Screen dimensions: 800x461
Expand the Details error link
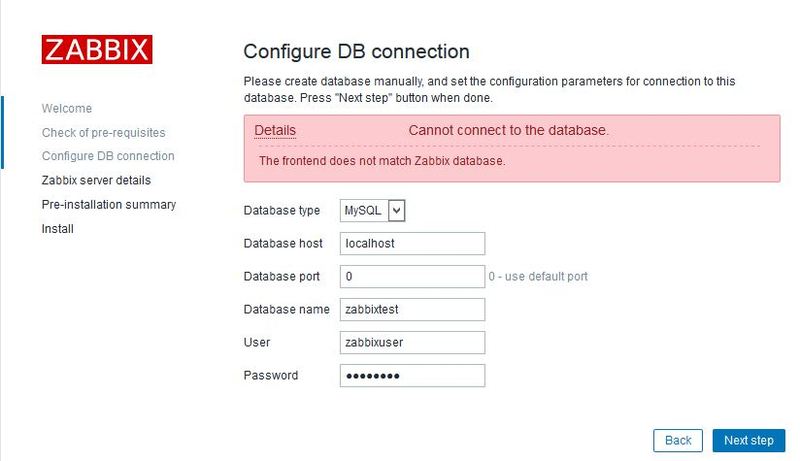click(x=275, y=131)
